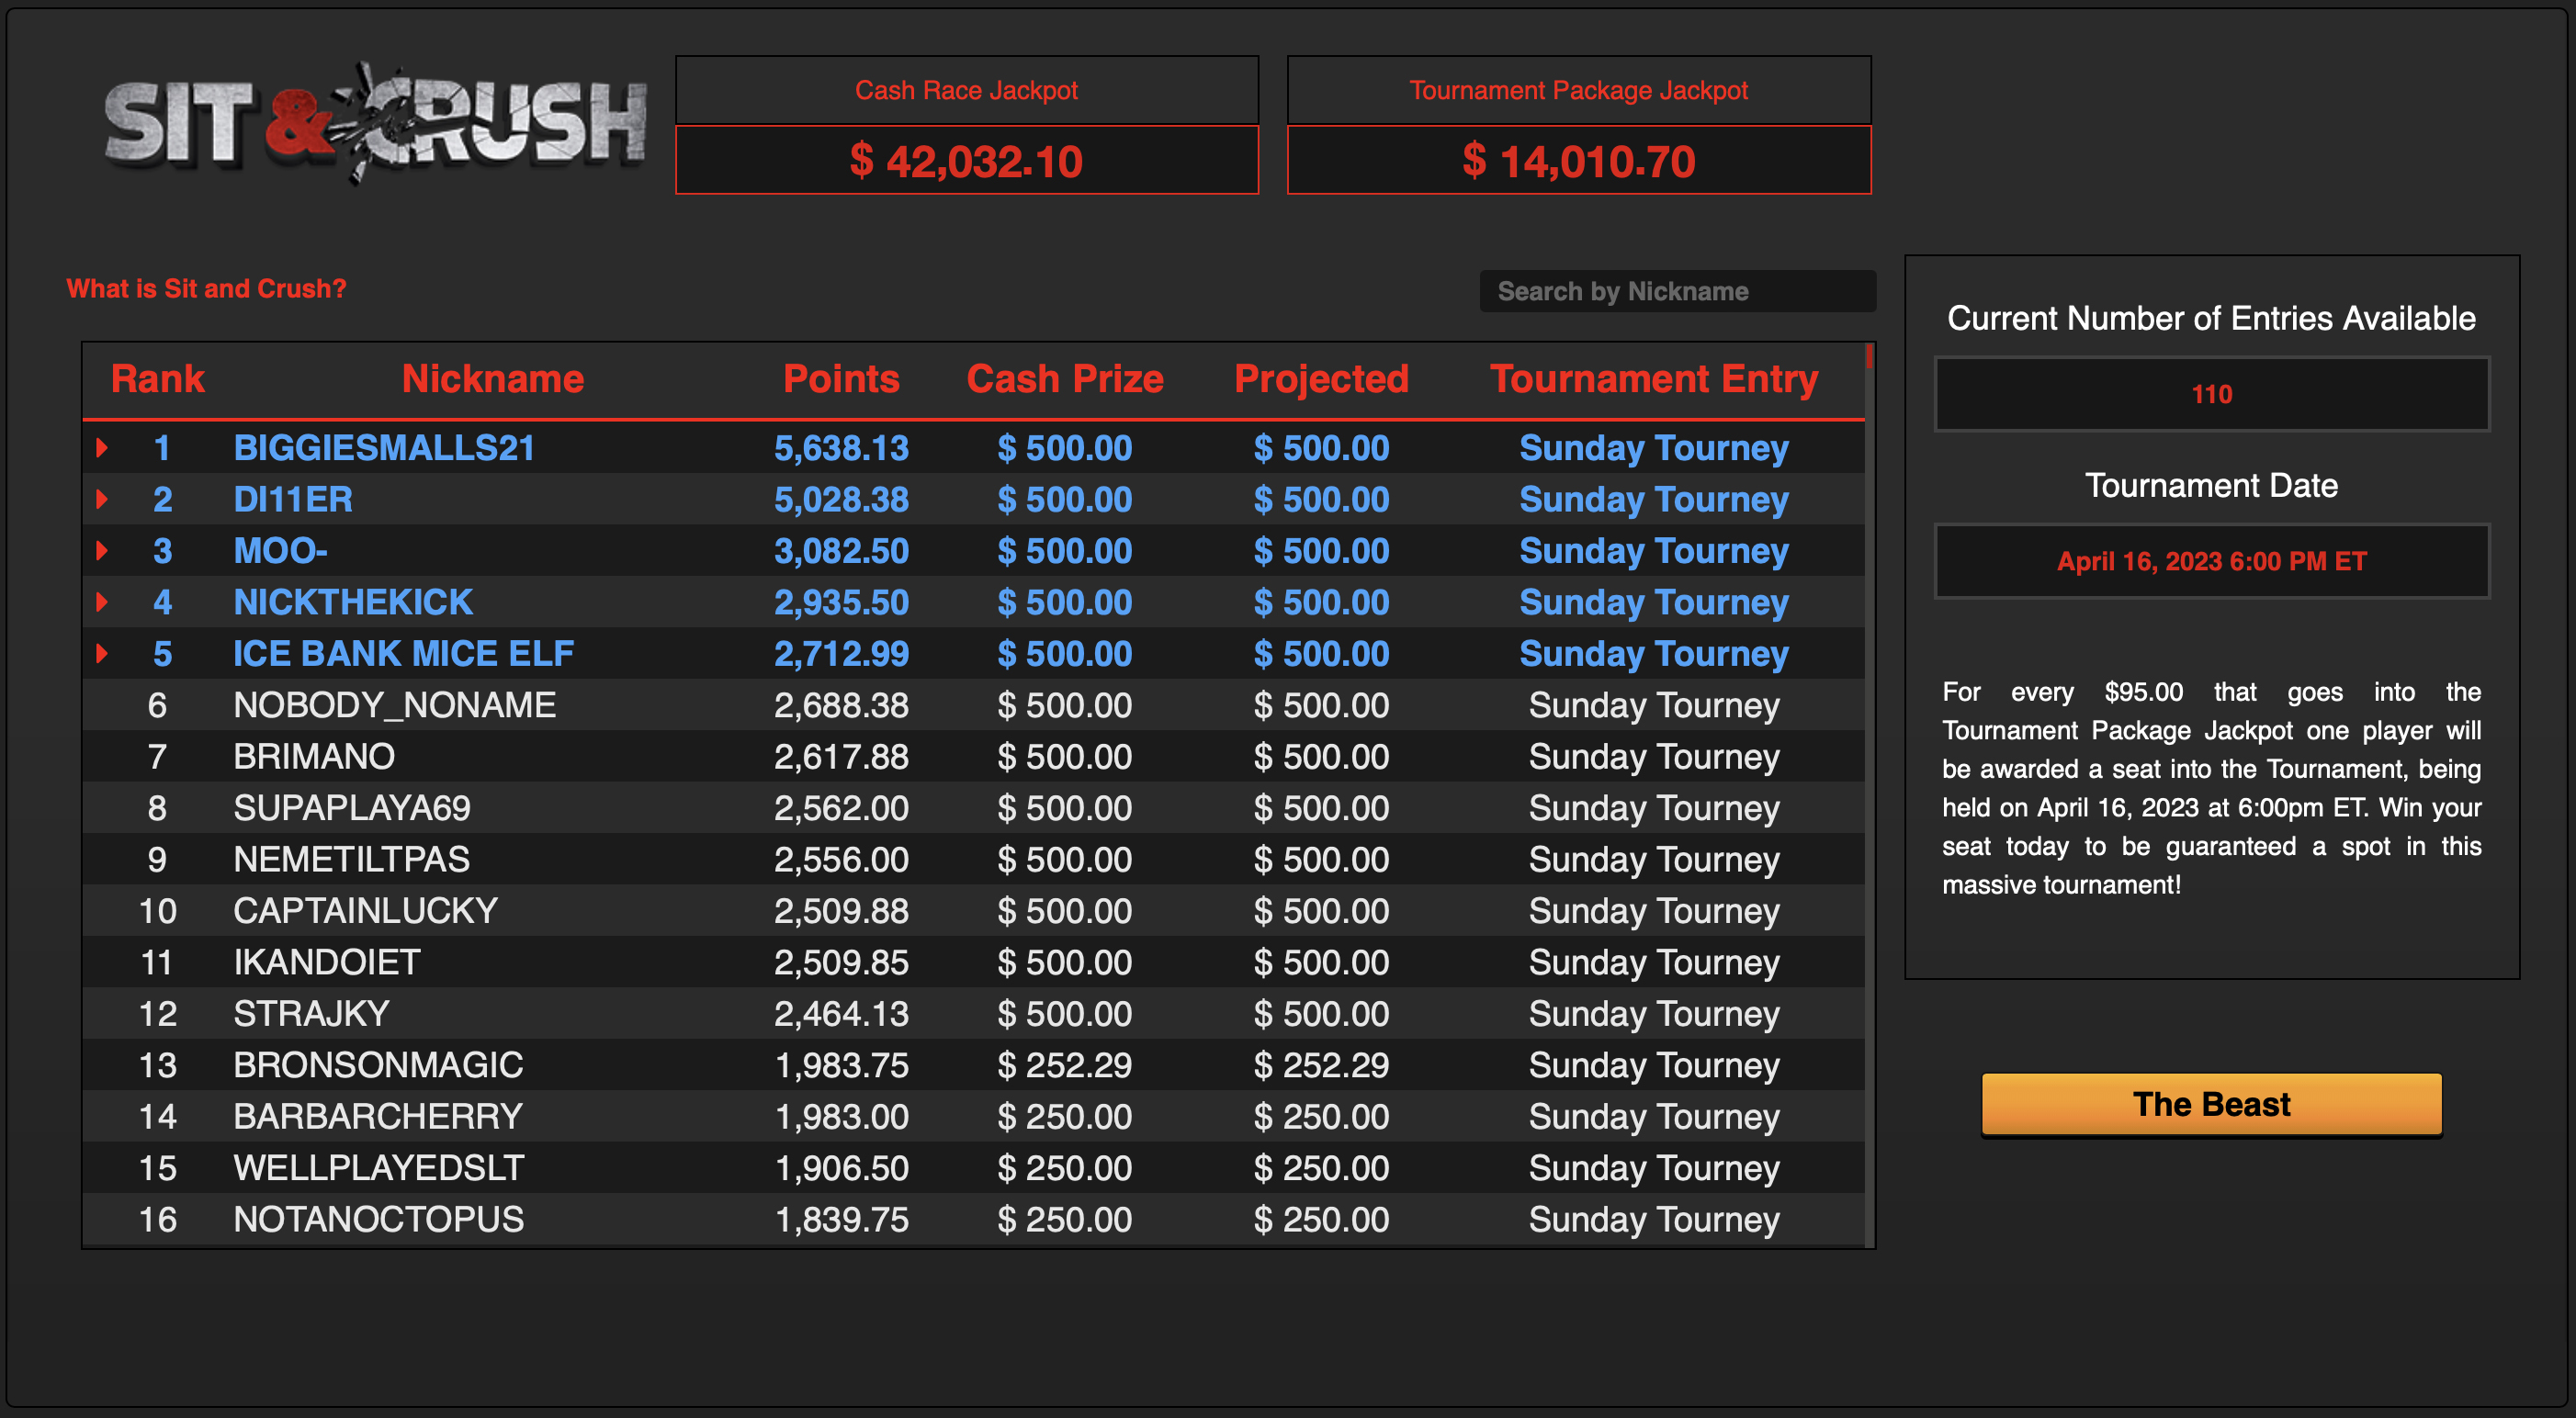Click the date April 16, 2023 6:00 PM ET
Screen dimensions: 2576x1418
[2211, 561]
